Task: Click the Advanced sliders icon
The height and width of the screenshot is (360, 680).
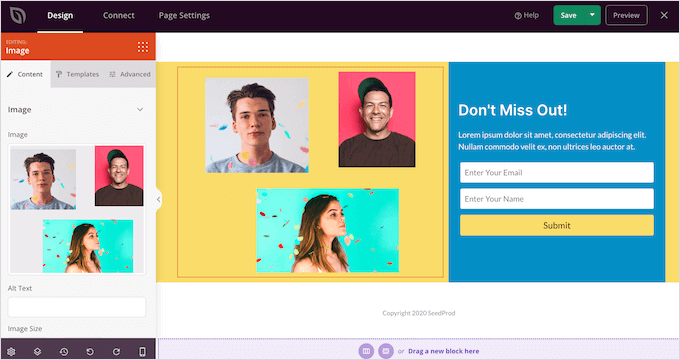Action: click(112, 74)
